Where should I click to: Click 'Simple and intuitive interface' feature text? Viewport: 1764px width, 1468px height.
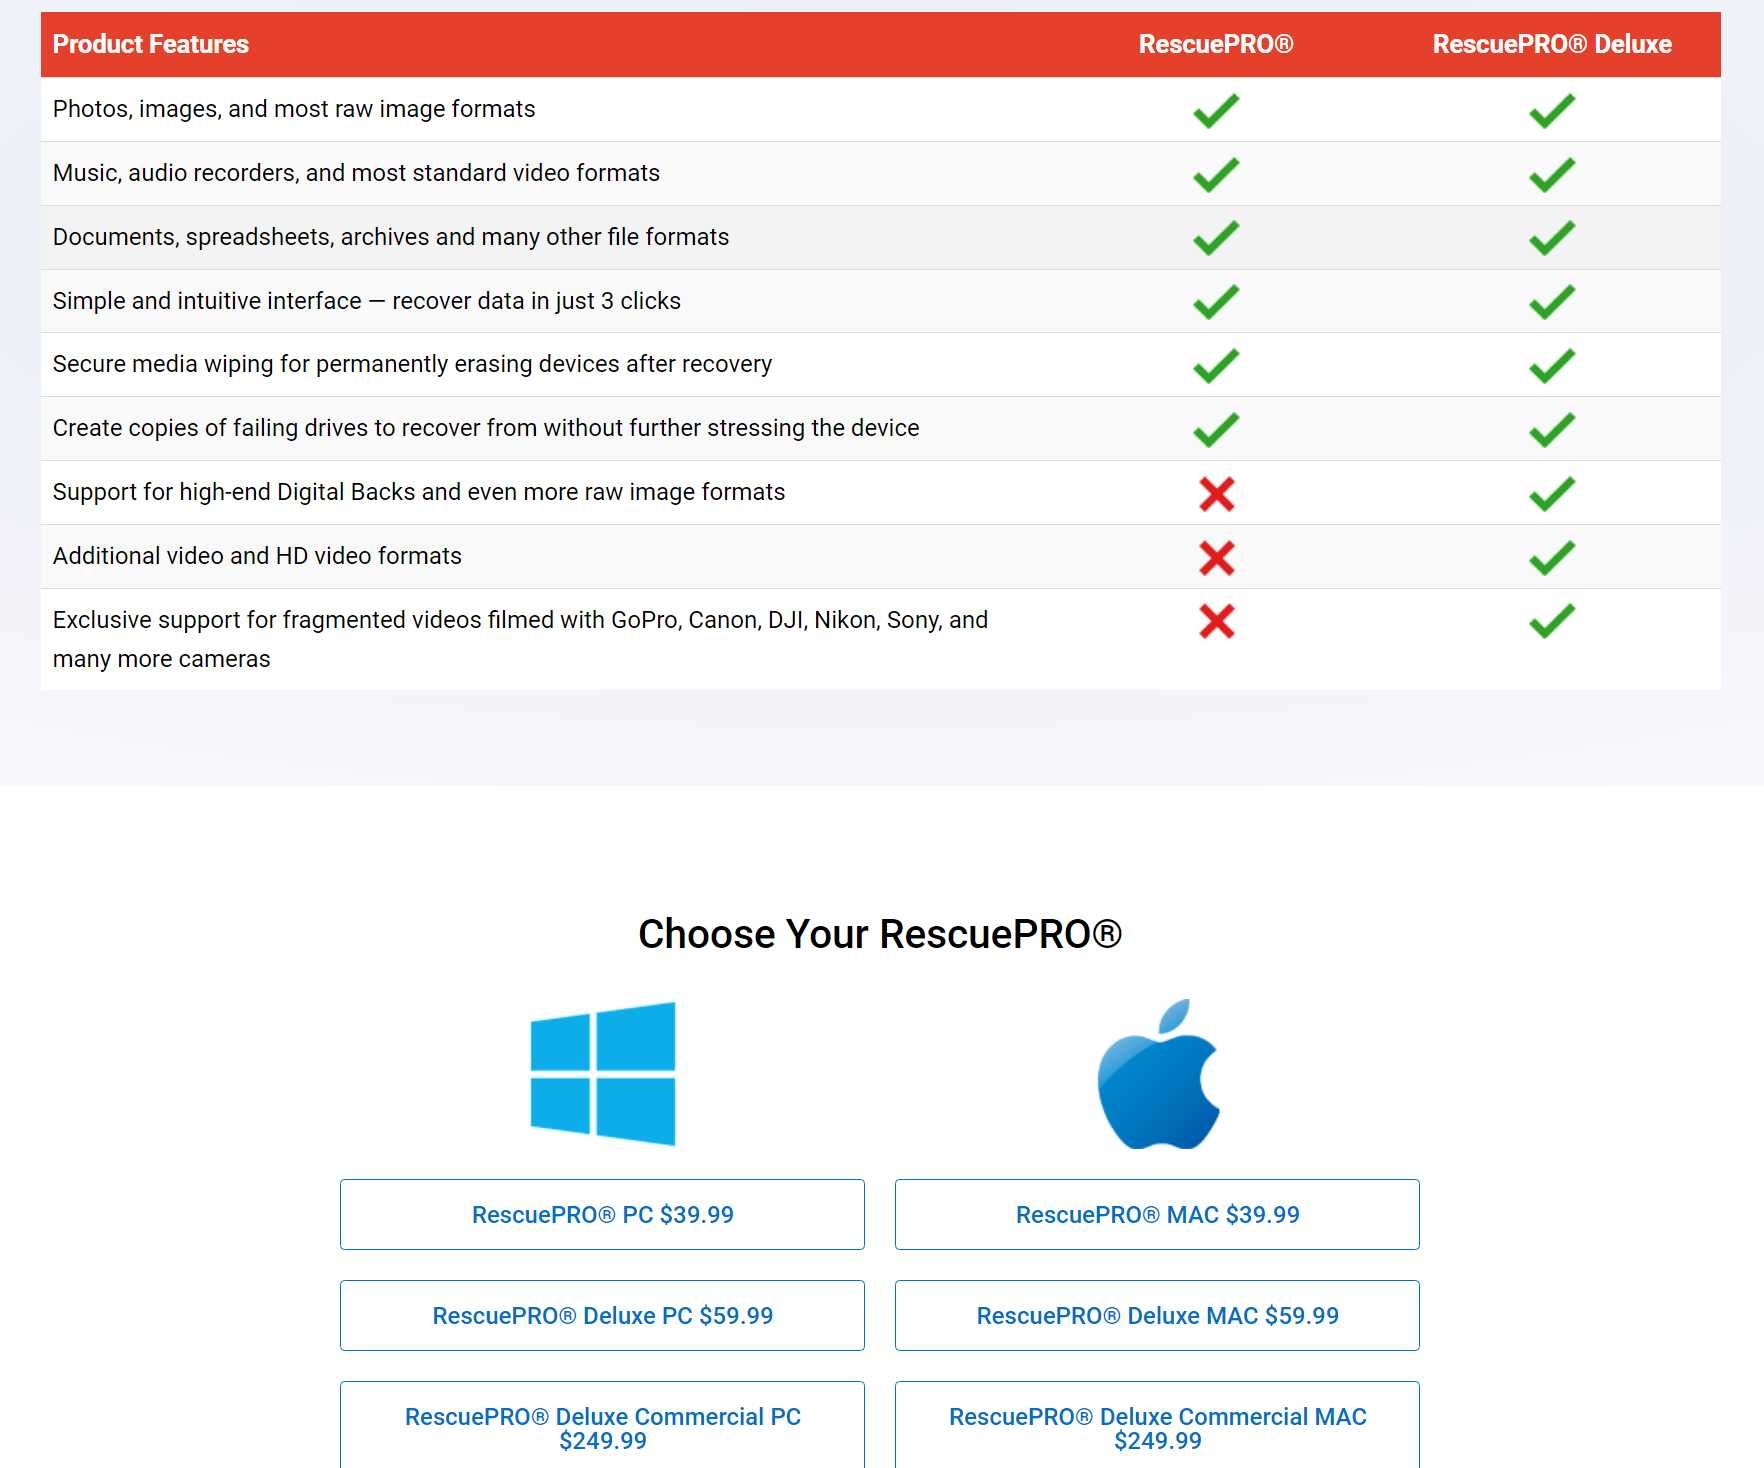(x=367, y=301)
